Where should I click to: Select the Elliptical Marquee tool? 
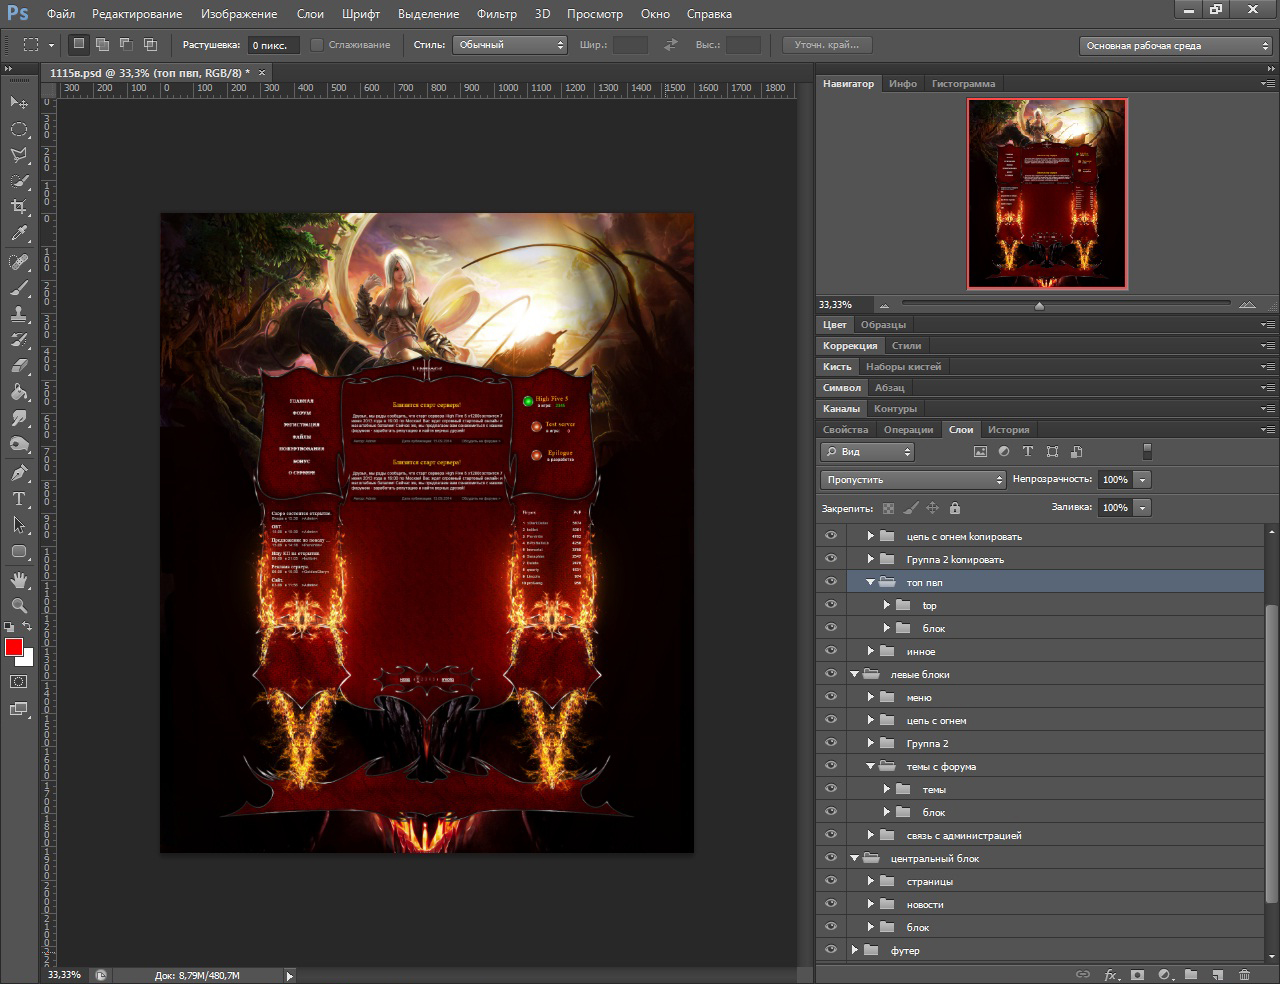click(19, 129)
